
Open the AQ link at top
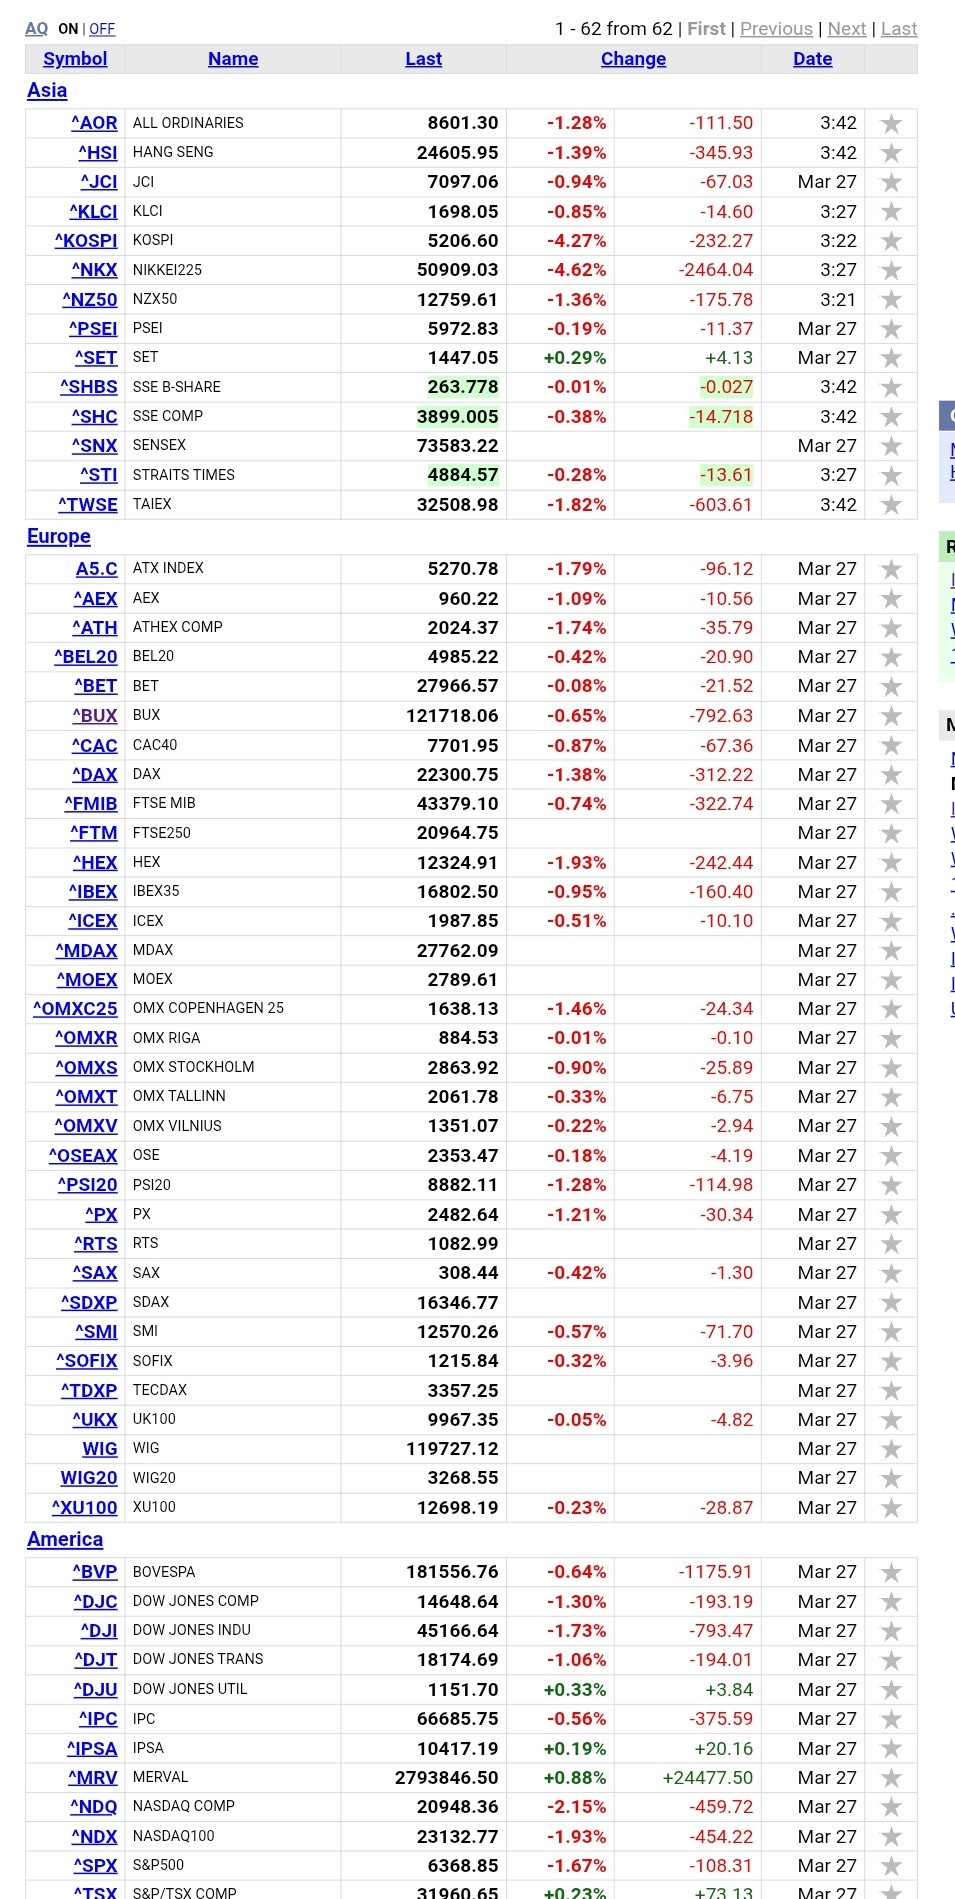click(x=36, y=29)
